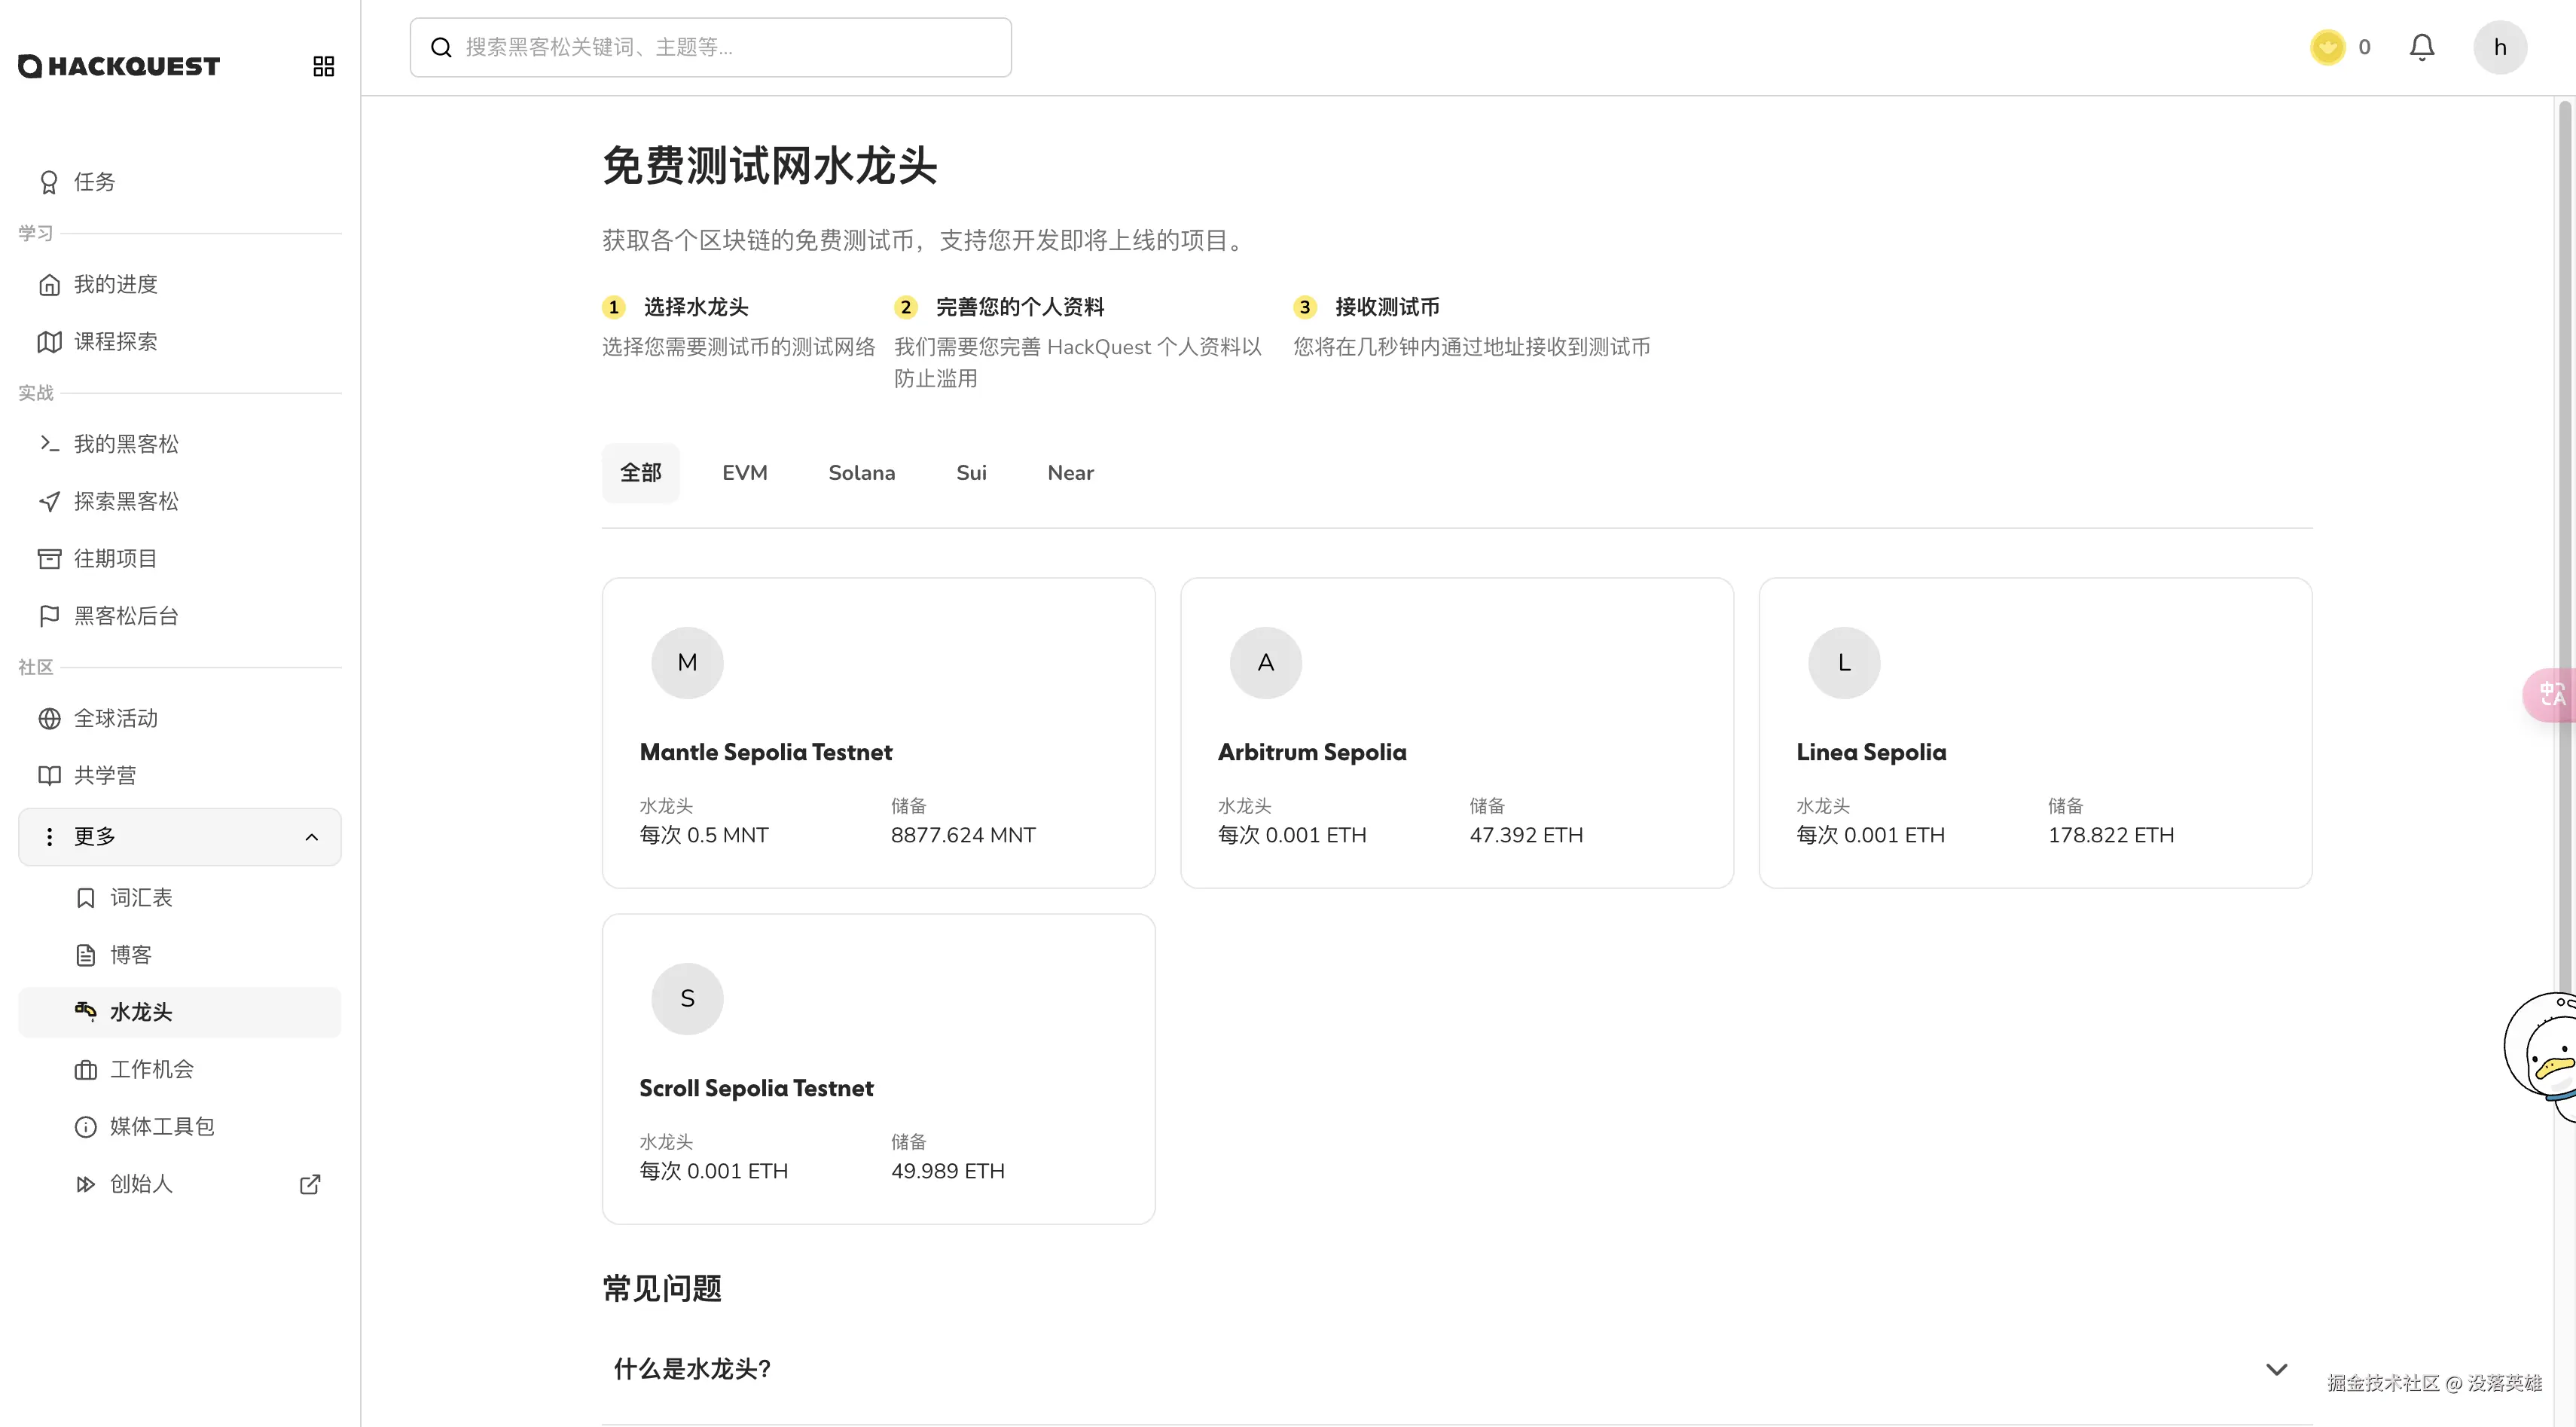The width and height of the screenshot is (2576, 1427).
Task: Click the Scroll 'S' avatar circle
Action: click(x=688, y=999)
